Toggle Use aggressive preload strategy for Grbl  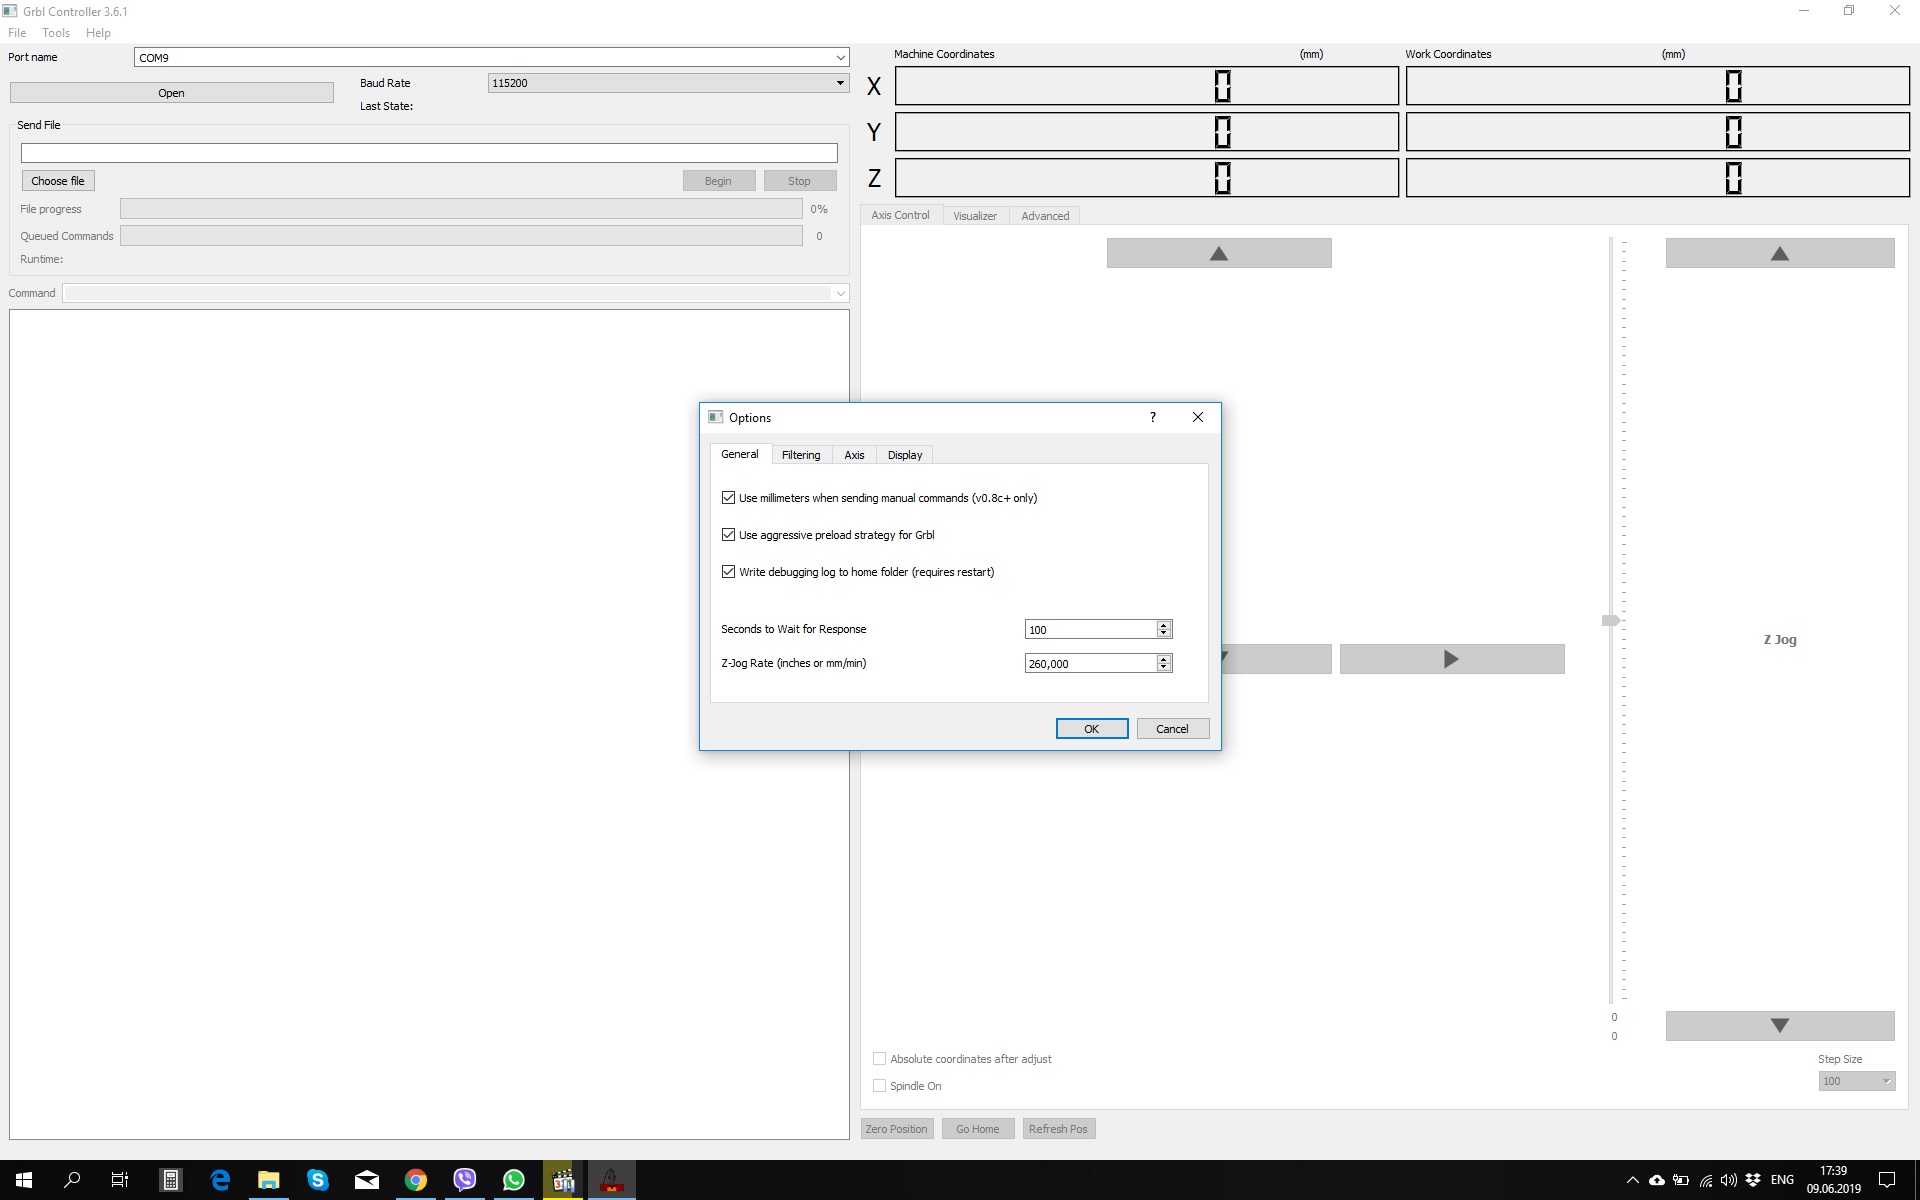(729, 535)
